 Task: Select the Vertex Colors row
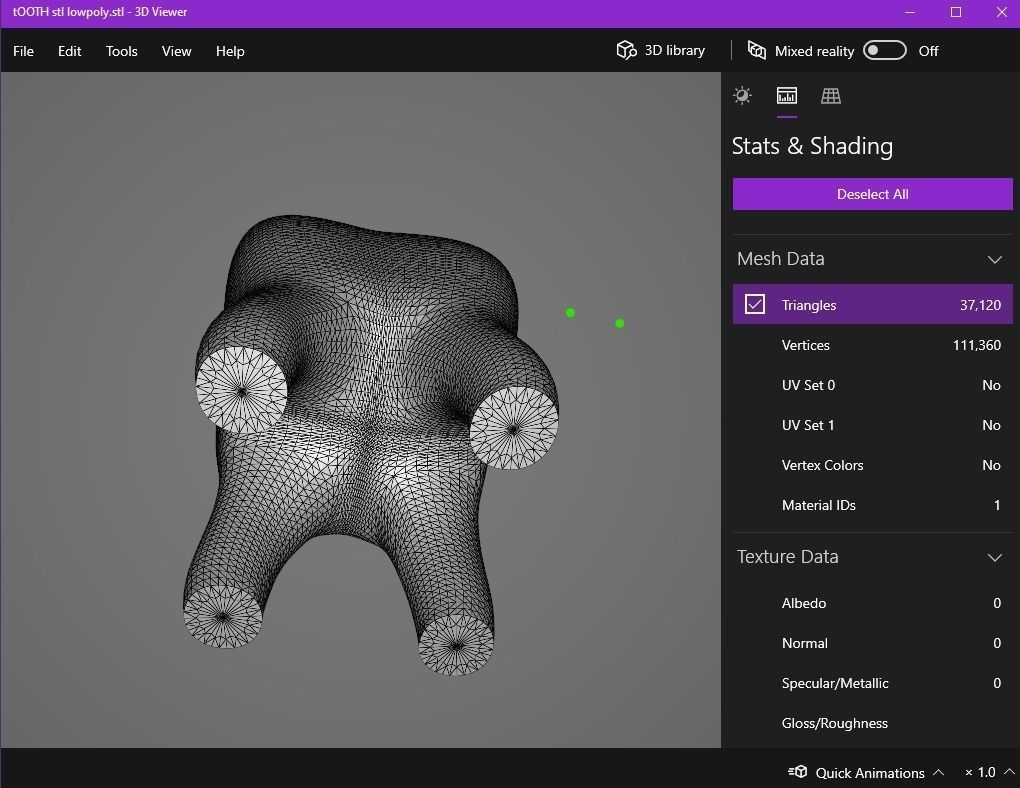point(872,465)
